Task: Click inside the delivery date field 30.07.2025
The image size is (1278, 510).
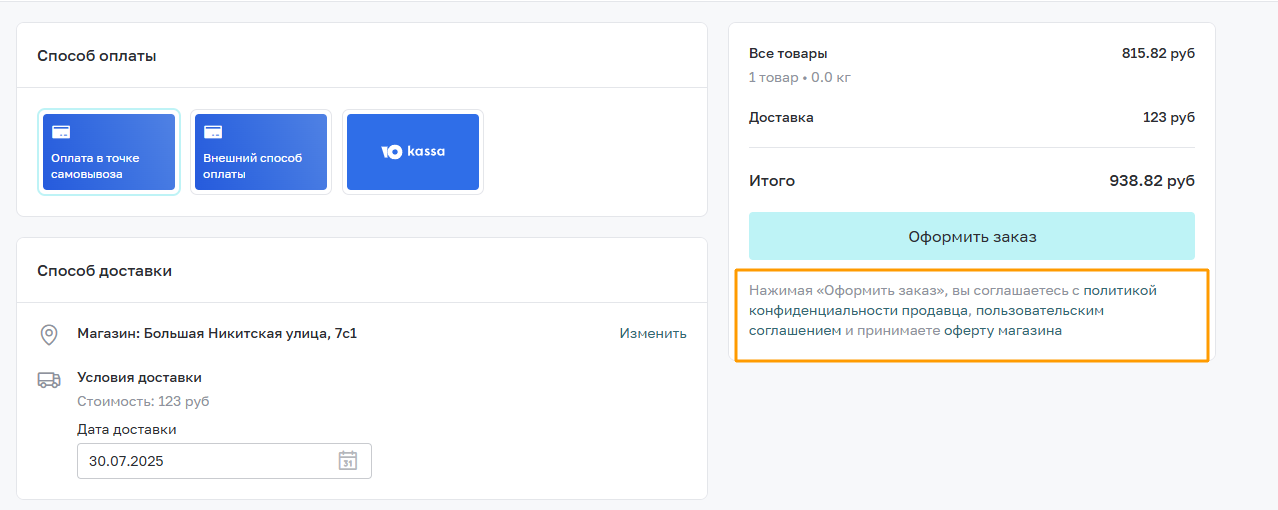Action: pyautogui.click(x=224, y=461)
